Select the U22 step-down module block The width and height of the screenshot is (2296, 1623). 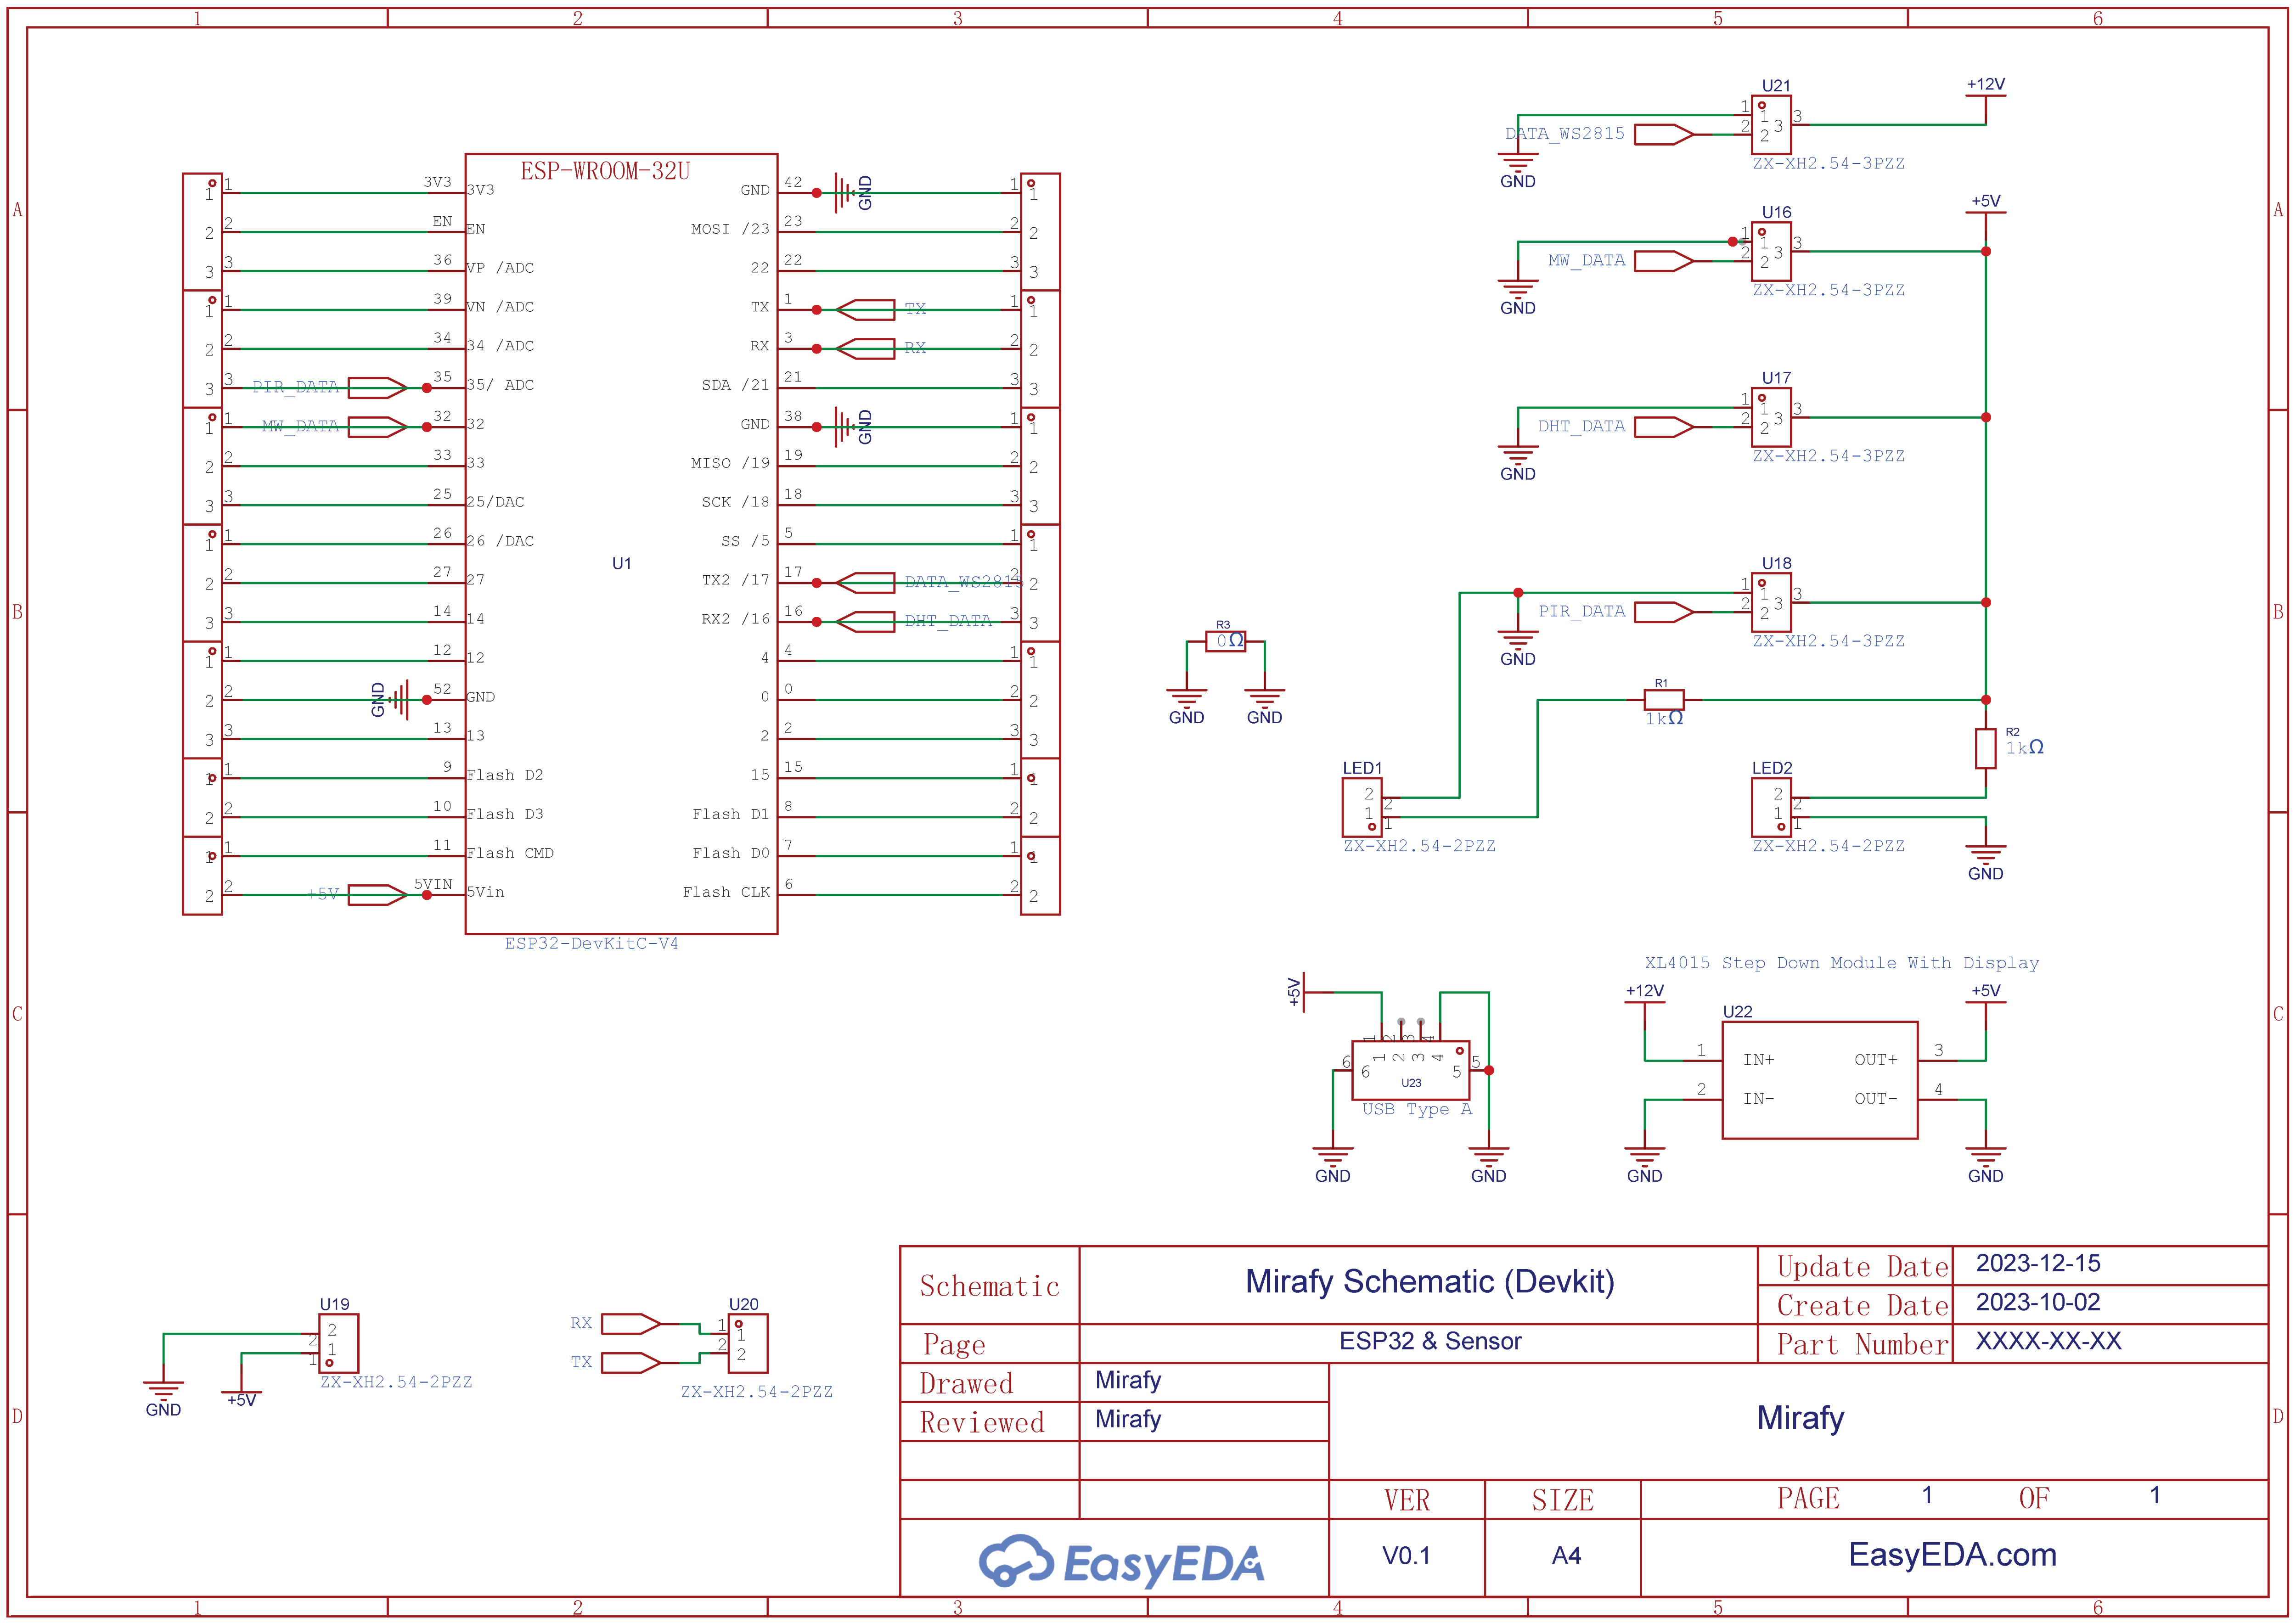pos(1819,1080)
